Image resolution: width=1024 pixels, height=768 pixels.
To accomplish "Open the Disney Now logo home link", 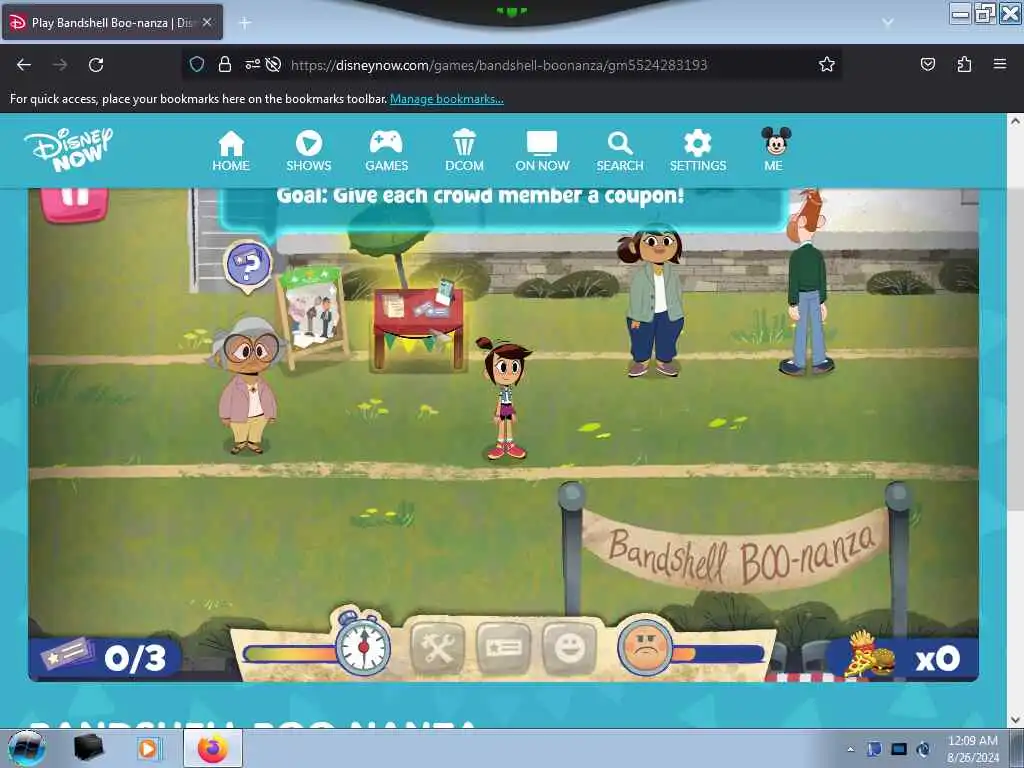I will tap(69, 150).
